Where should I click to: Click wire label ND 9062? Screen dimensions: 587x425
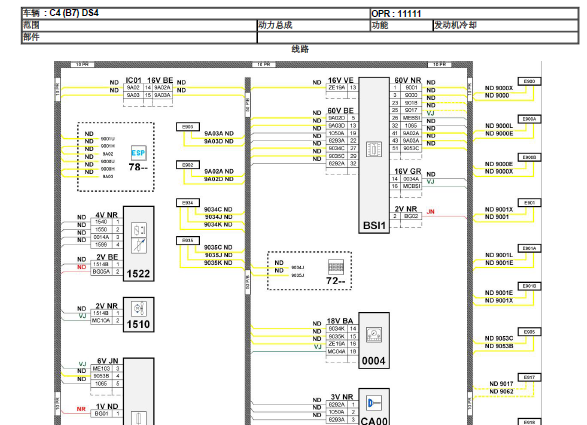501,392
